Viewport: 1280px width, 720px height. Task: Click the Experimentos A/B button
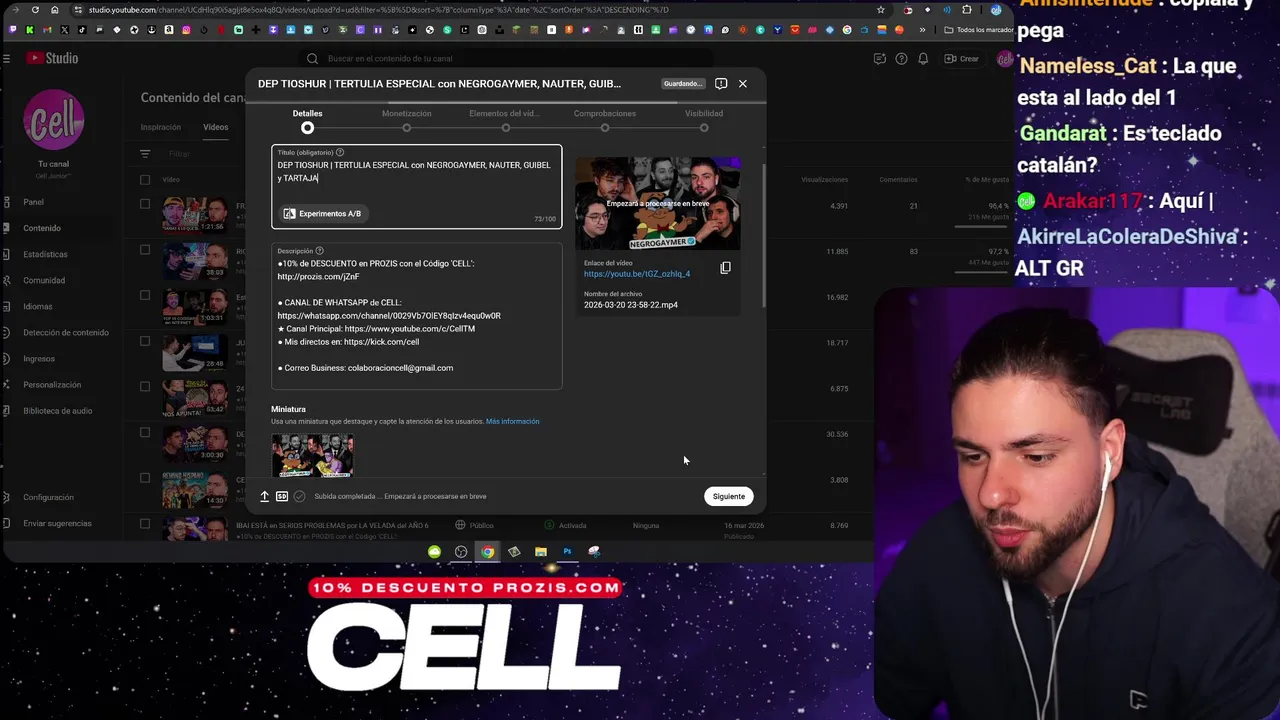tap(322, 214)
